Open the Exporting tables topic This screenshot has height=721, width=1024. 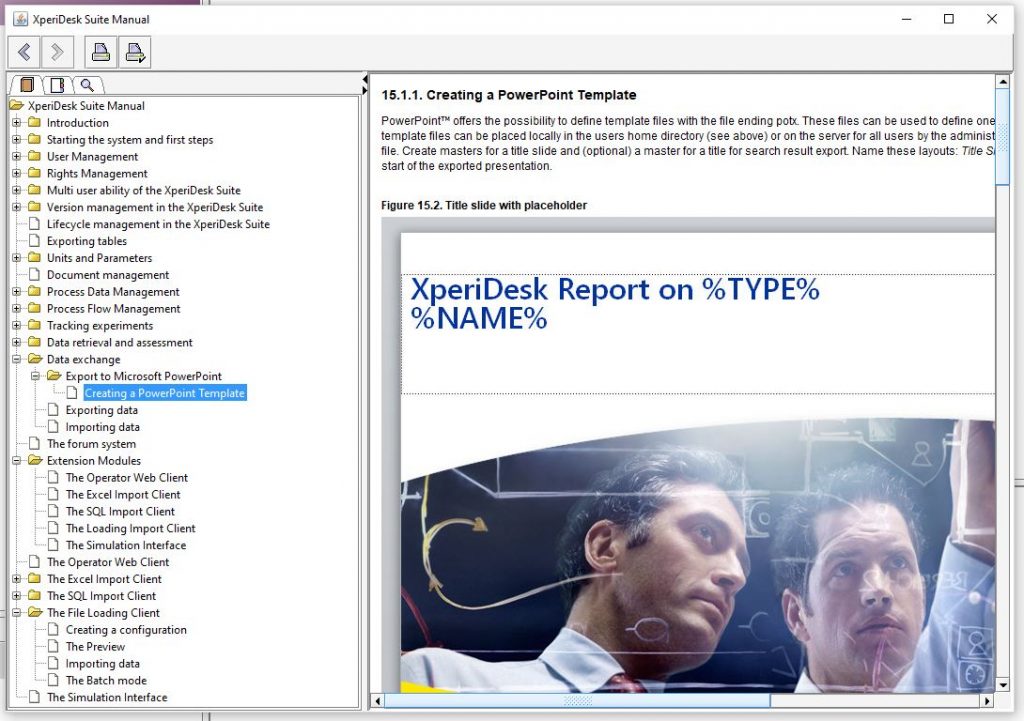[87, 241]
